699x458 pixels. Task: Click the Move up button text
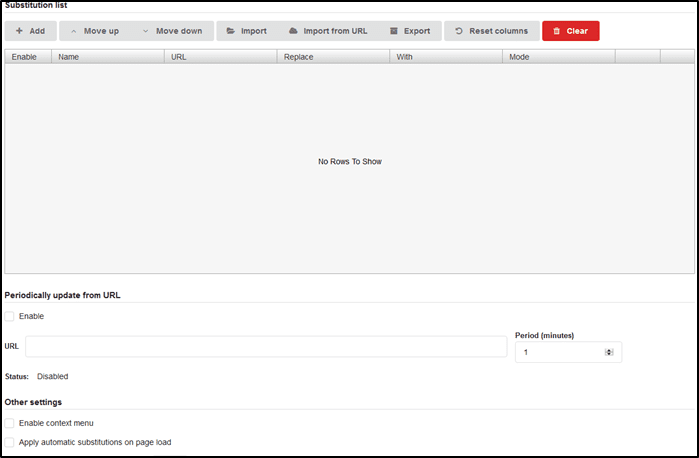click(101, 31)
